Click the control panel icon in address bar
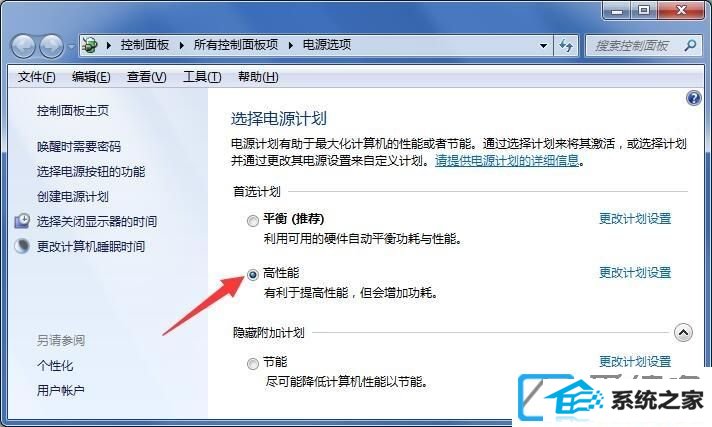Screen dimensions: 712x427 tap(90, 45)
